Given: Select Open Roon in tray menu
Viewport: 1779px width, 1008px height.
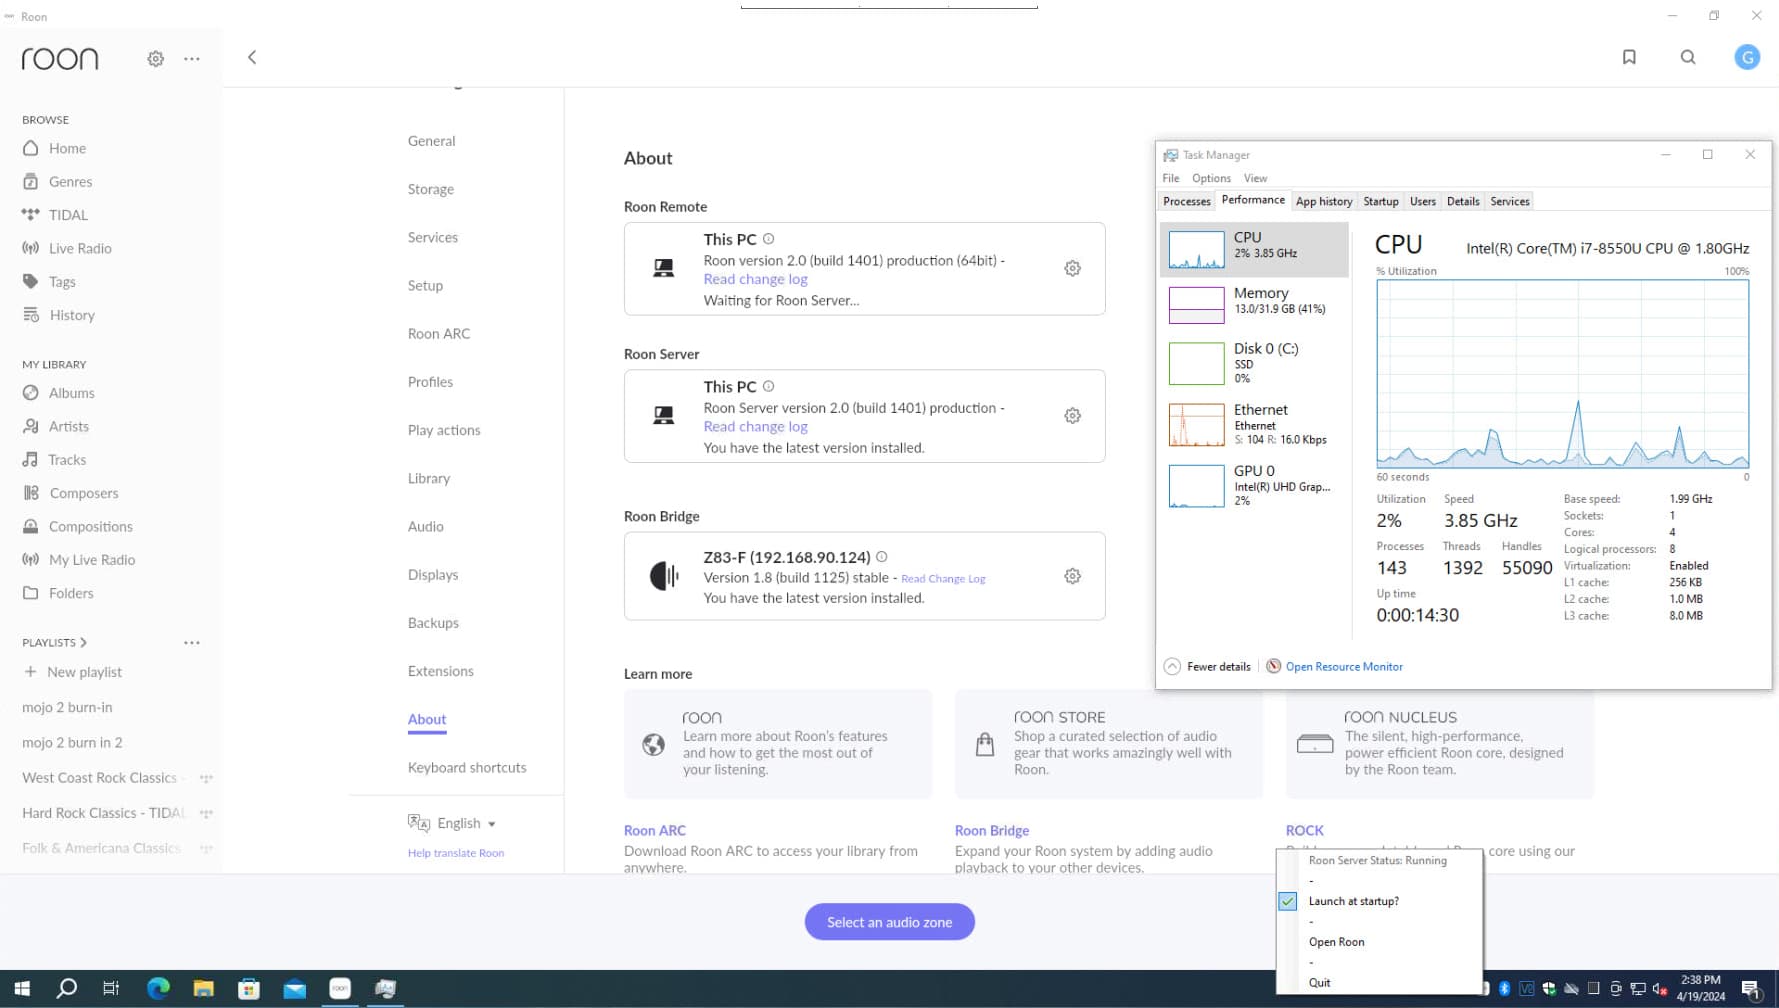Looking at the screenshot, I should (1336, 942).
